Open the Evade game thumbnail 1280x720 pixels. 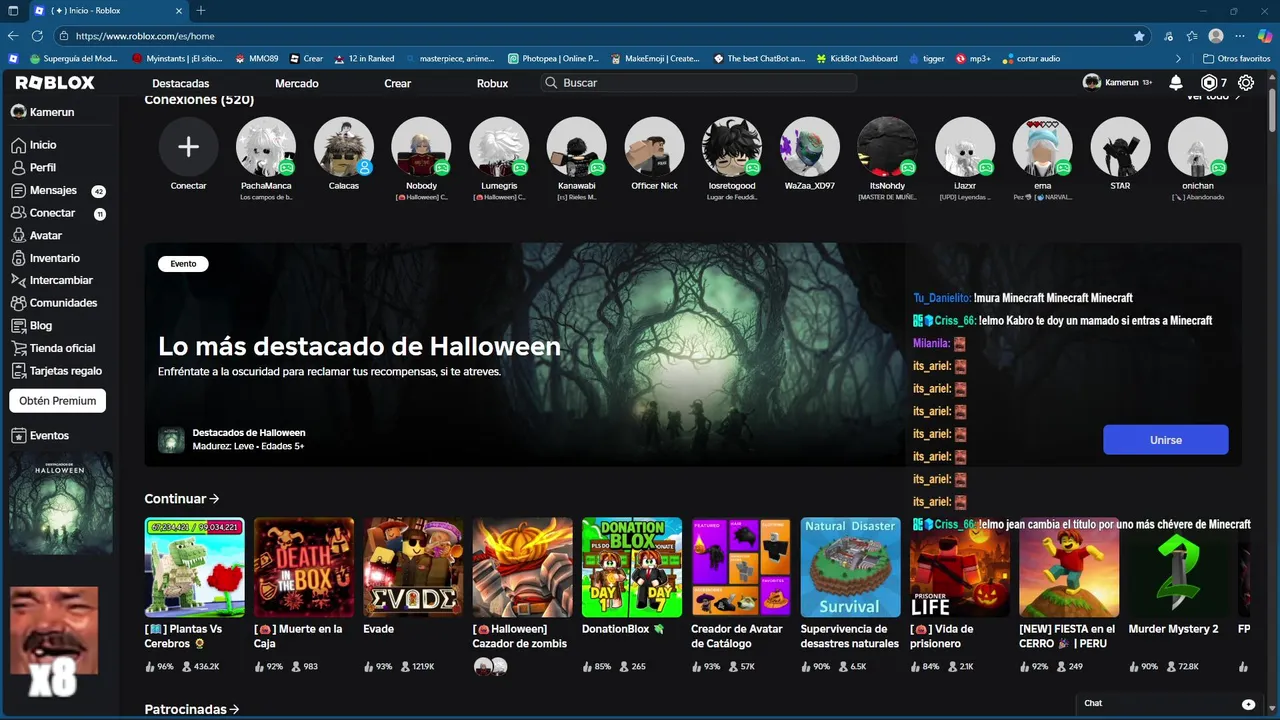tap(413, 567)
